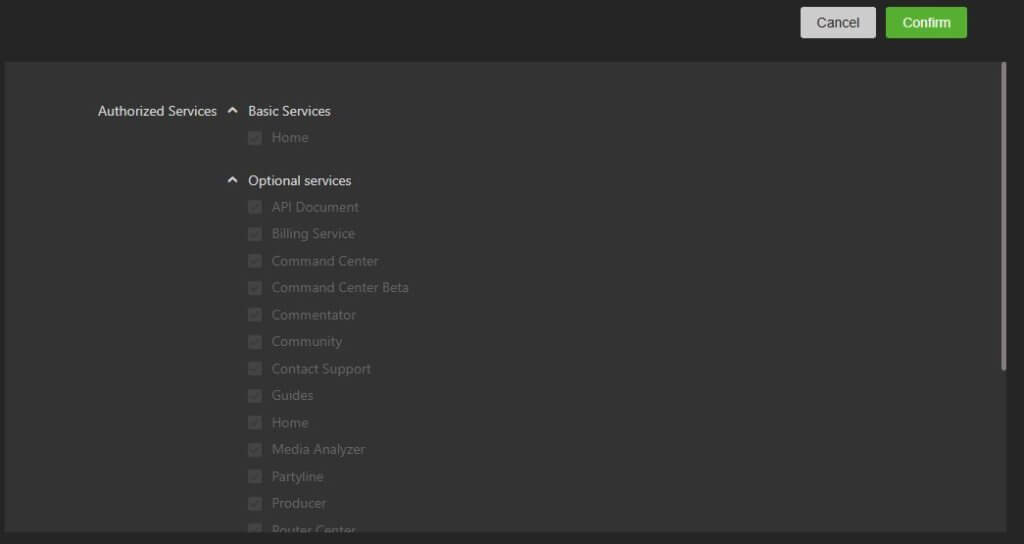Screen dimensions: 1024x544
Task: Toggle the Home checkbox under Optional services
Action: (x=255, y=423)
